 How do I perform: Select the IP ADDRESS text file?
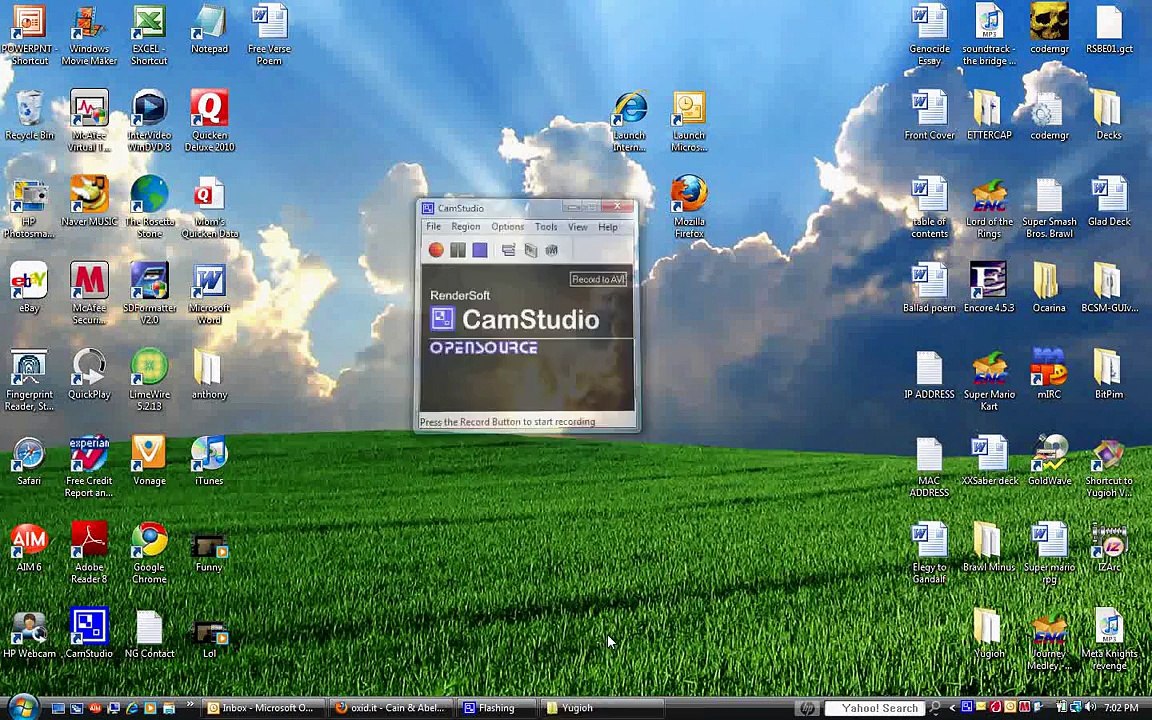[x=929, y=375]
